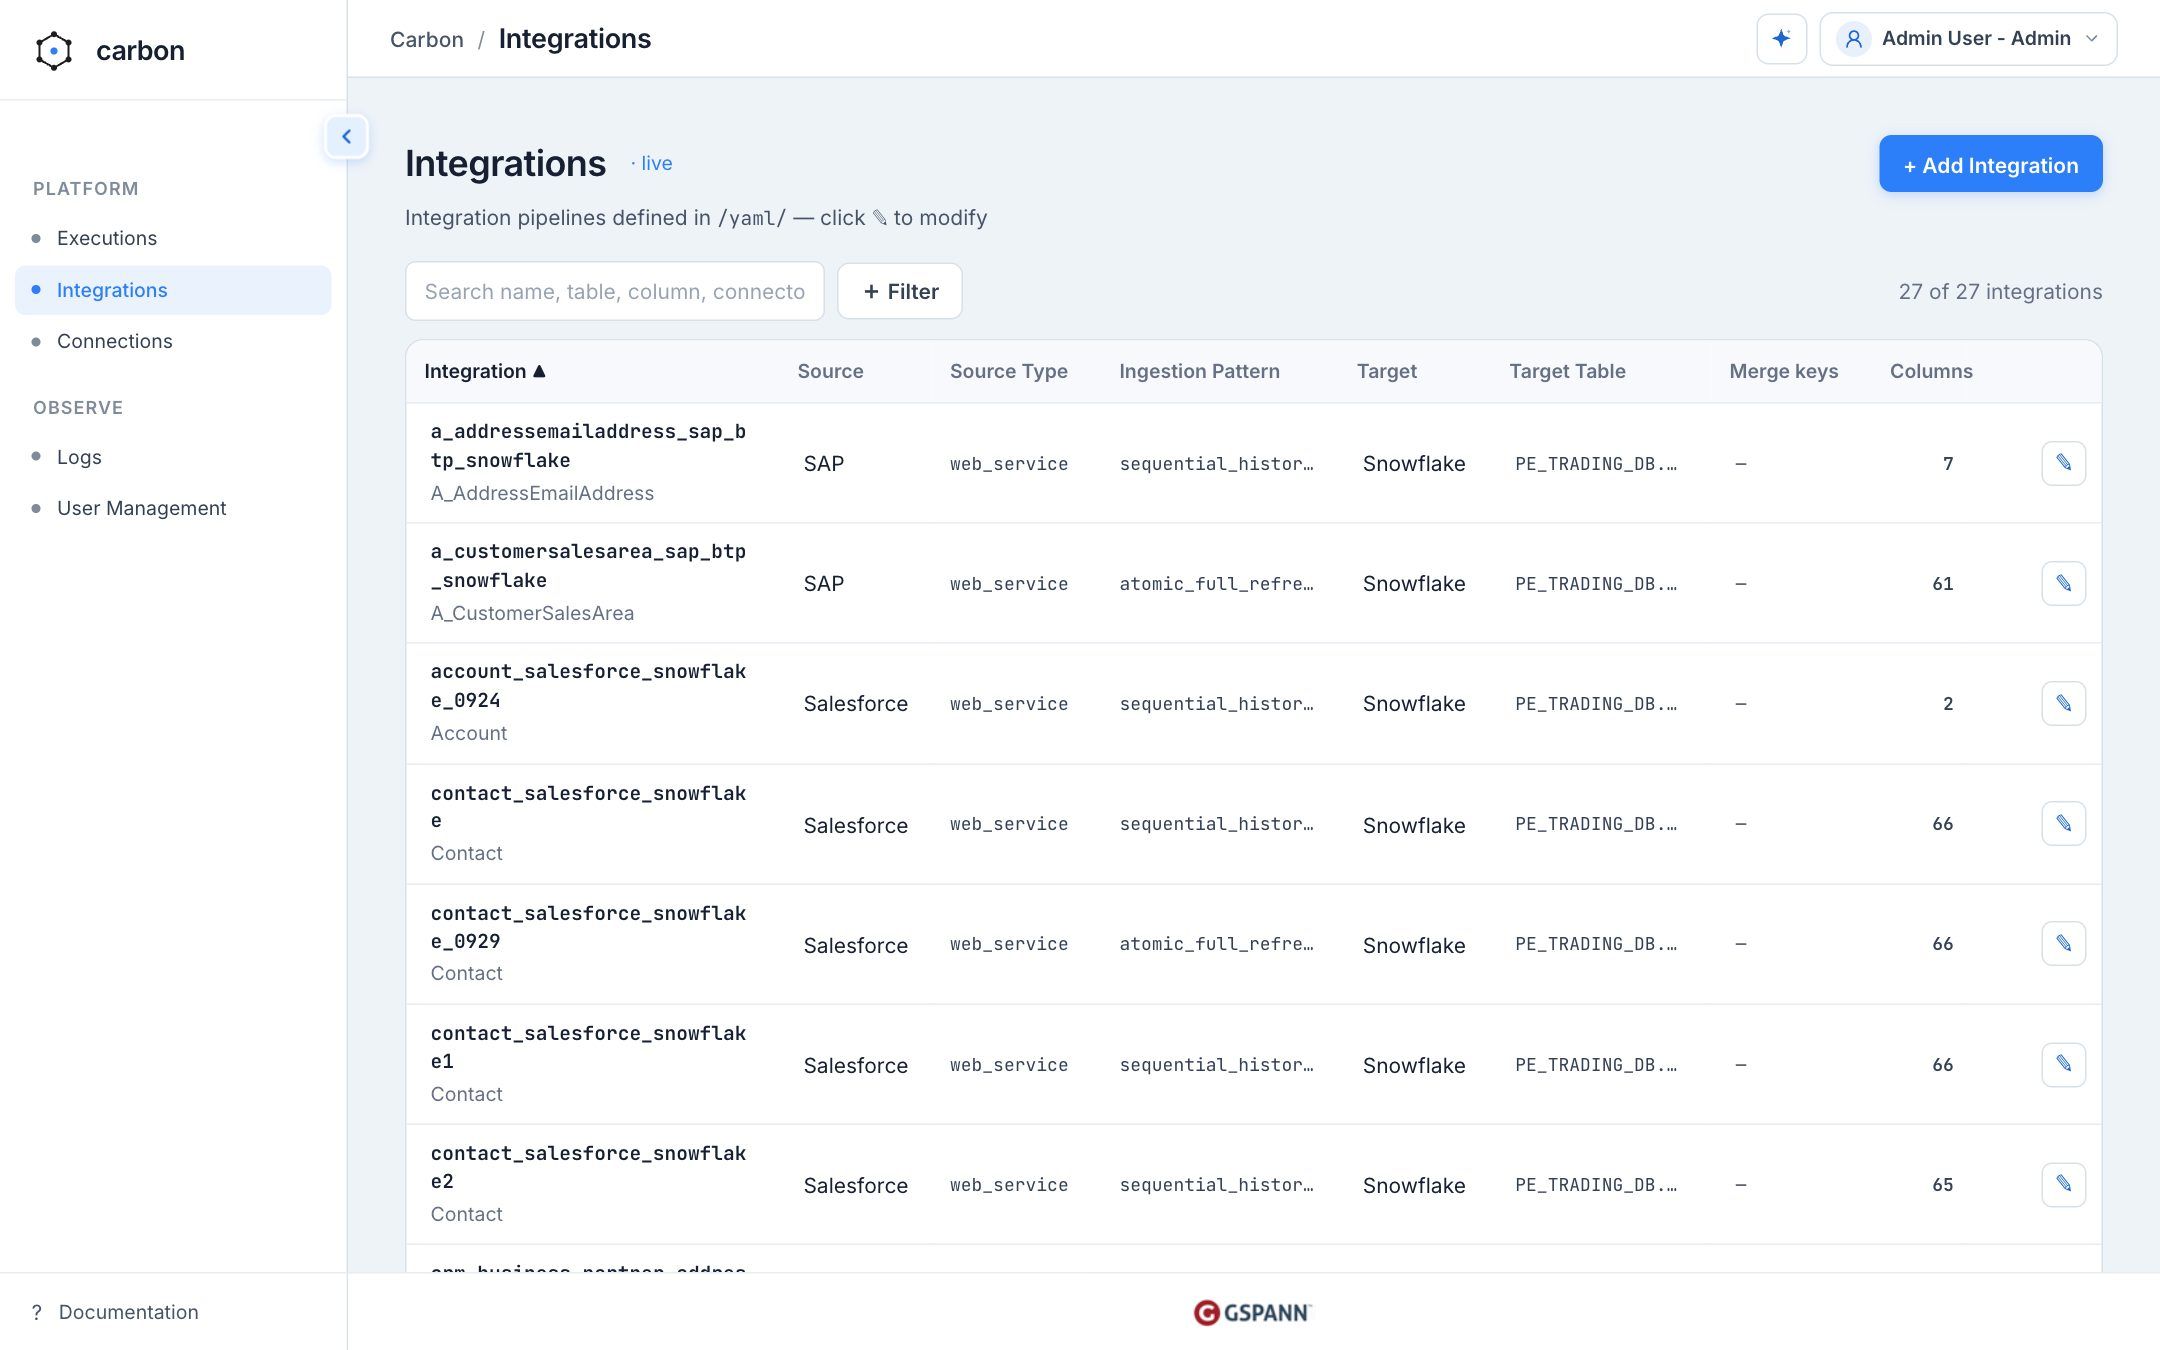Click the Source column header

click(830, 371)
